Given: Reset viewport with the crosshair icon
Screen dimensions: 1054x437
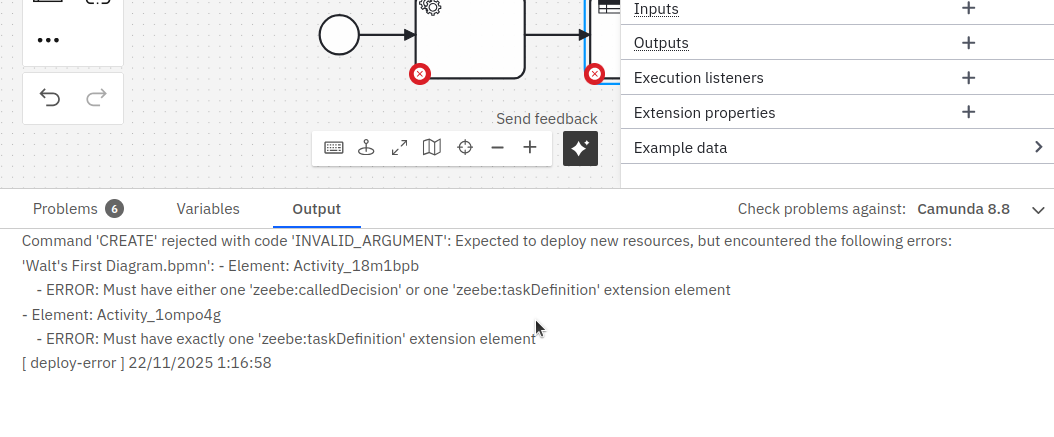Looking at the screenshot, I should click(465, 148).
